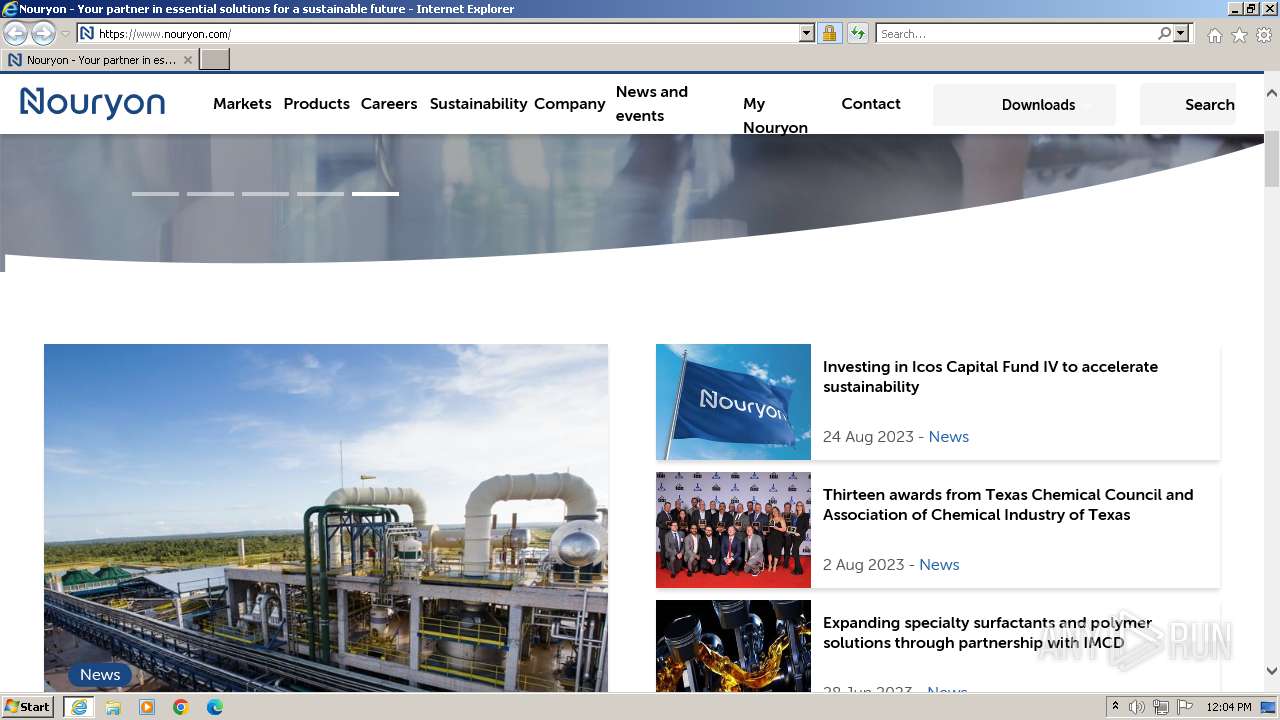The height and width of the screenshot is (720, 1280).
Task: Open the Products menu
Action: pyautogui.click(x=316, y=104)
